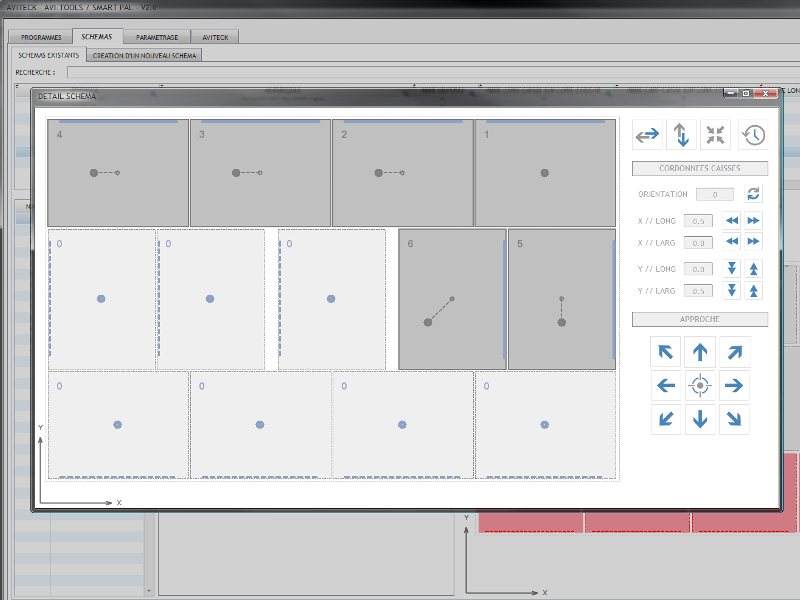The height and width of the screenshot is (600, 800).
Task: Select the center target approach icon
Action: point(700,386)
